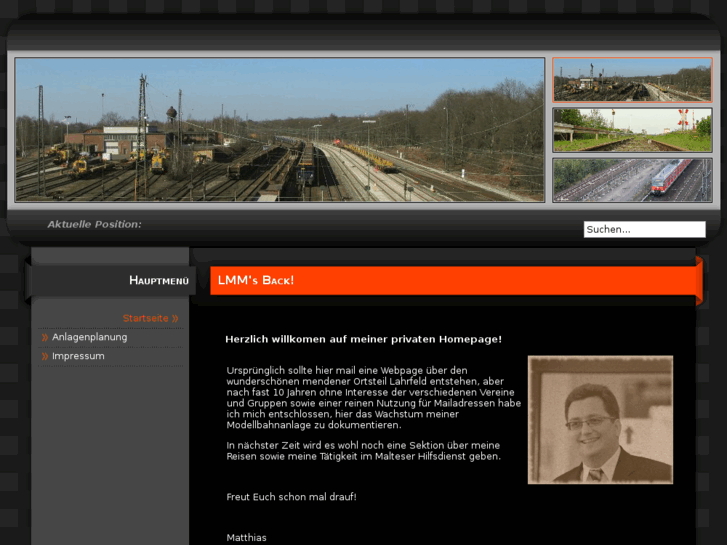This screenshot has height=545, width=727.
Task: Click the arrow icon before Impressum
Action: pyautogui.click(x=45, y=356)
